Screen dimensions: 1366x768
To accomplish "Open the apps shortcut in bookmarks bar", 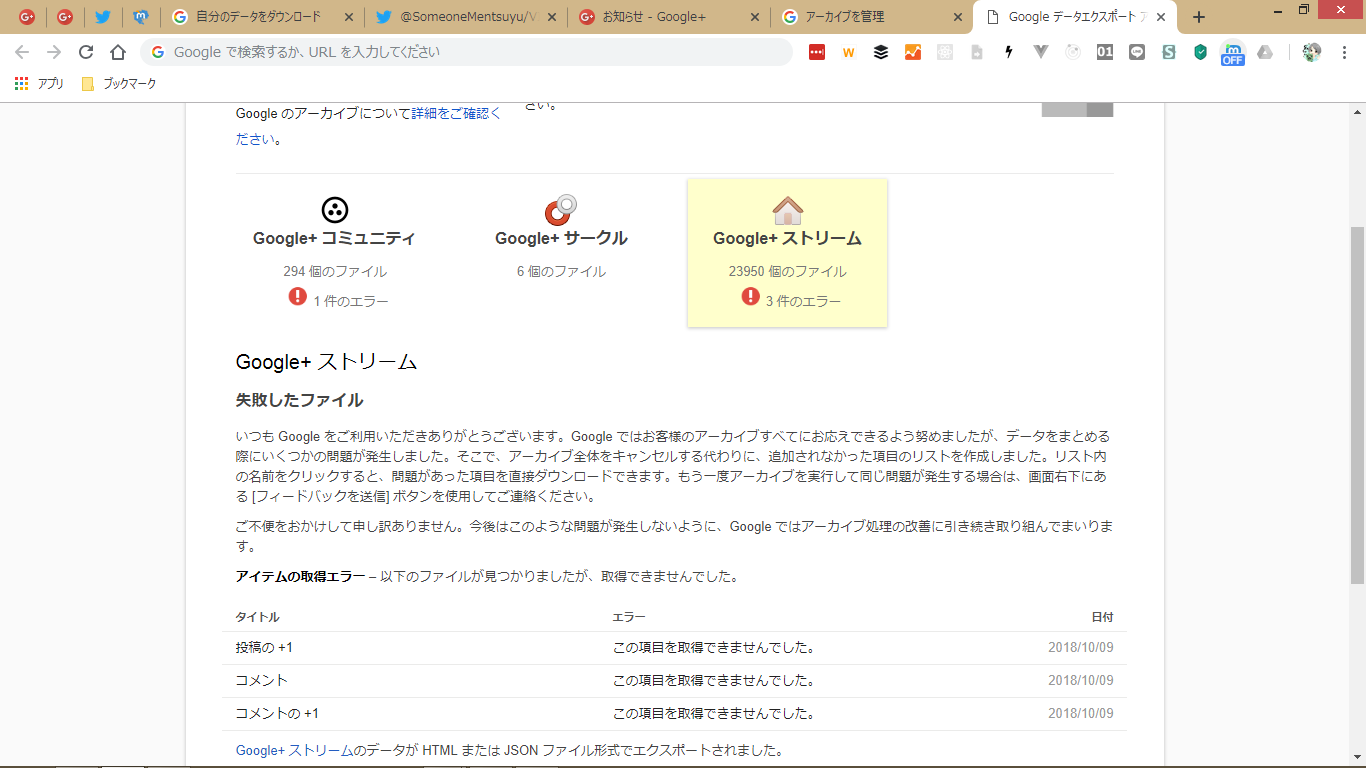I will pos(39,84).
